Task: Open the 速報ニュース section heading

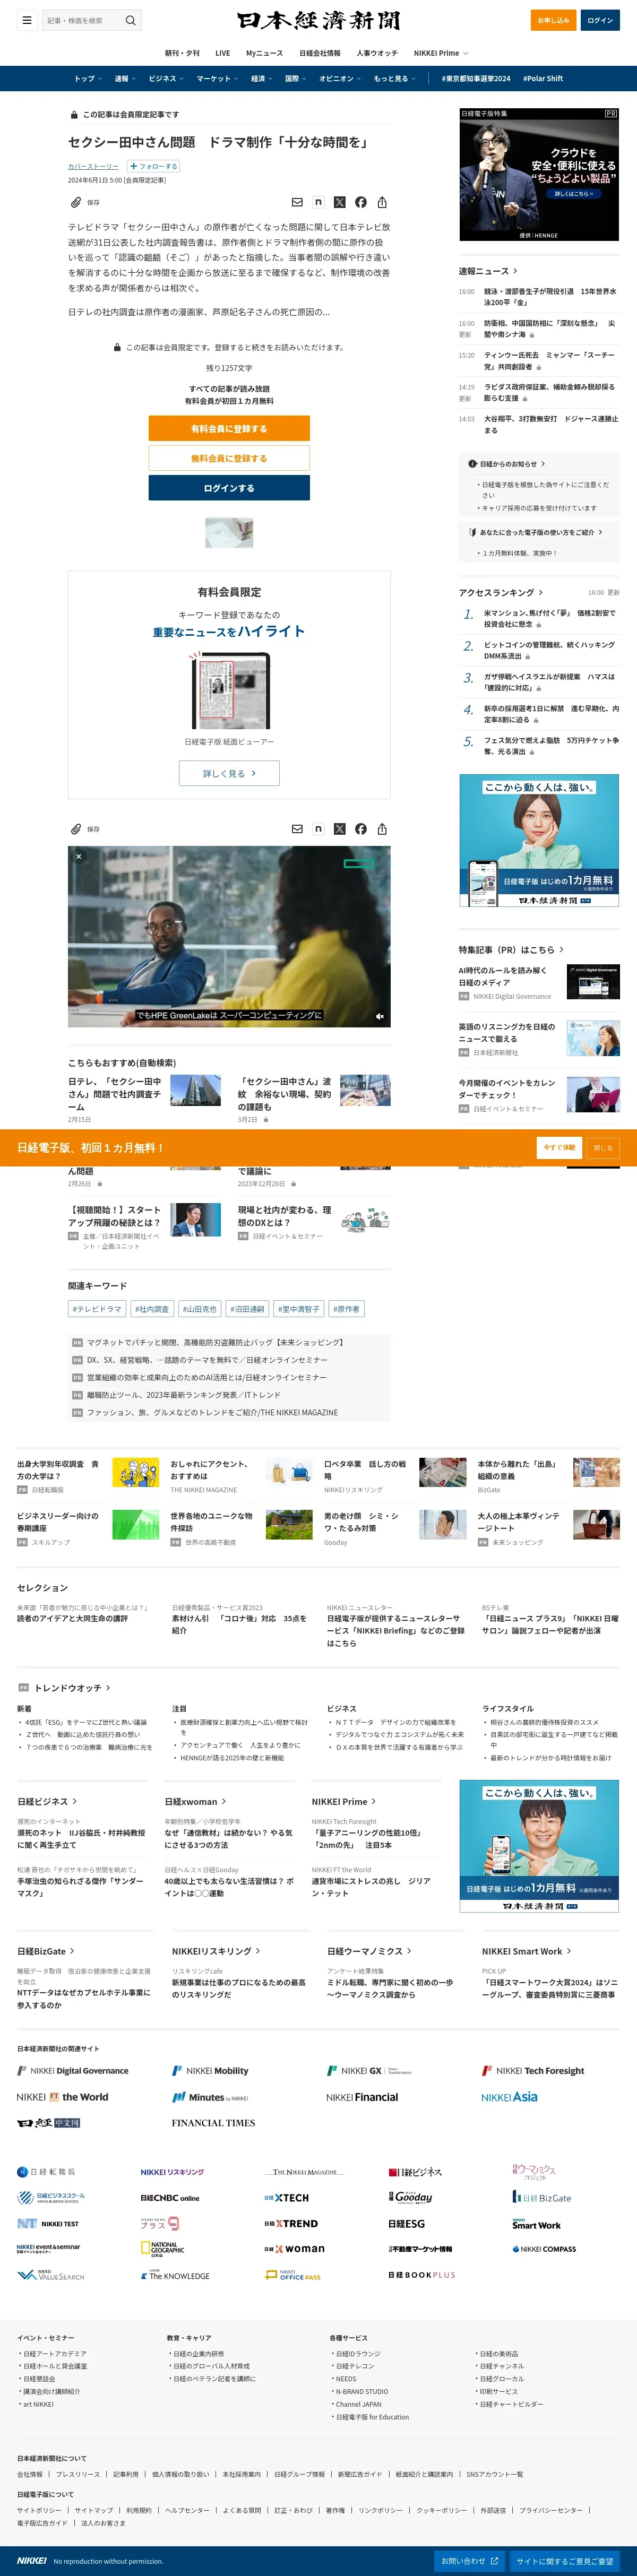Action: [x=488, y=271]
